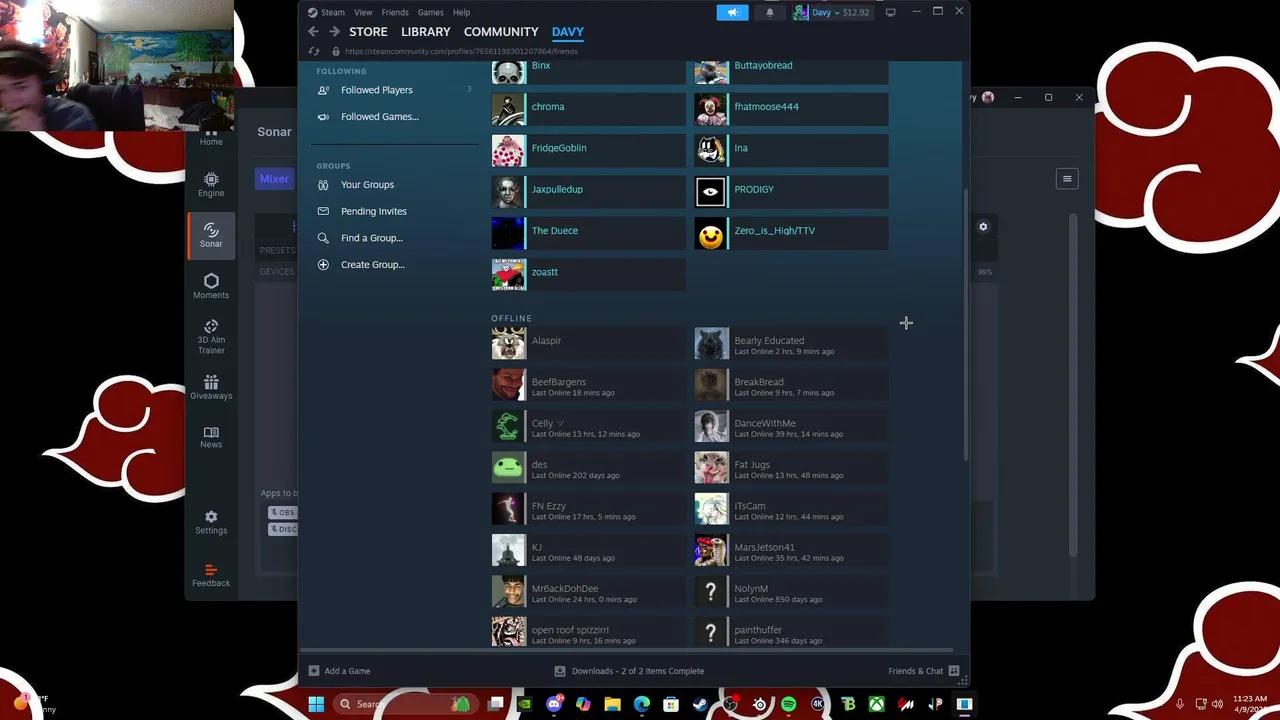Open Friends & Chat panel

[923, 671]
